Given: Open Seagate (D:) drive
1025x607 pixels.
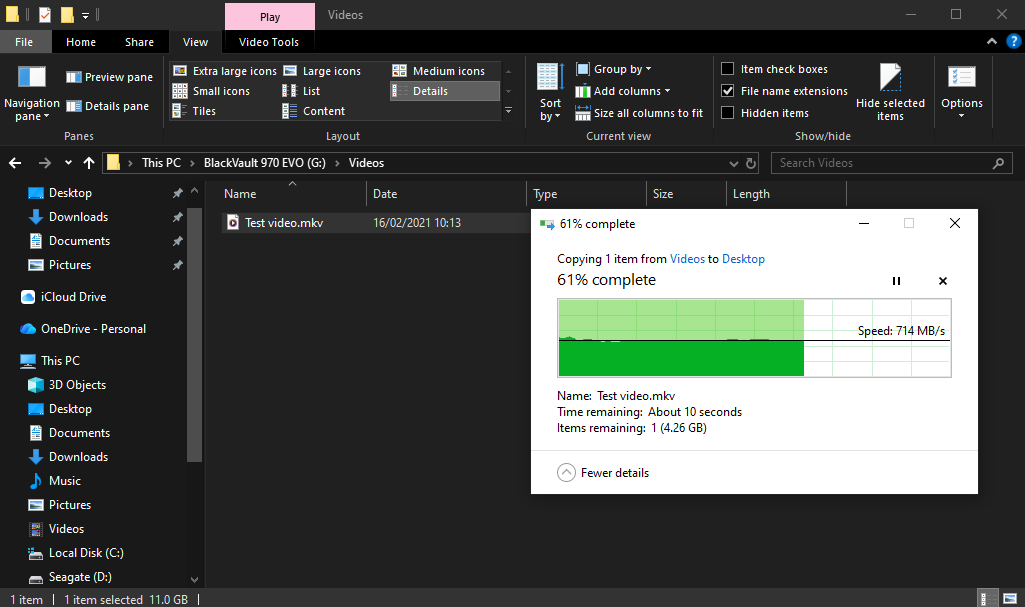Looking at the screenshot, I should 80,577.
